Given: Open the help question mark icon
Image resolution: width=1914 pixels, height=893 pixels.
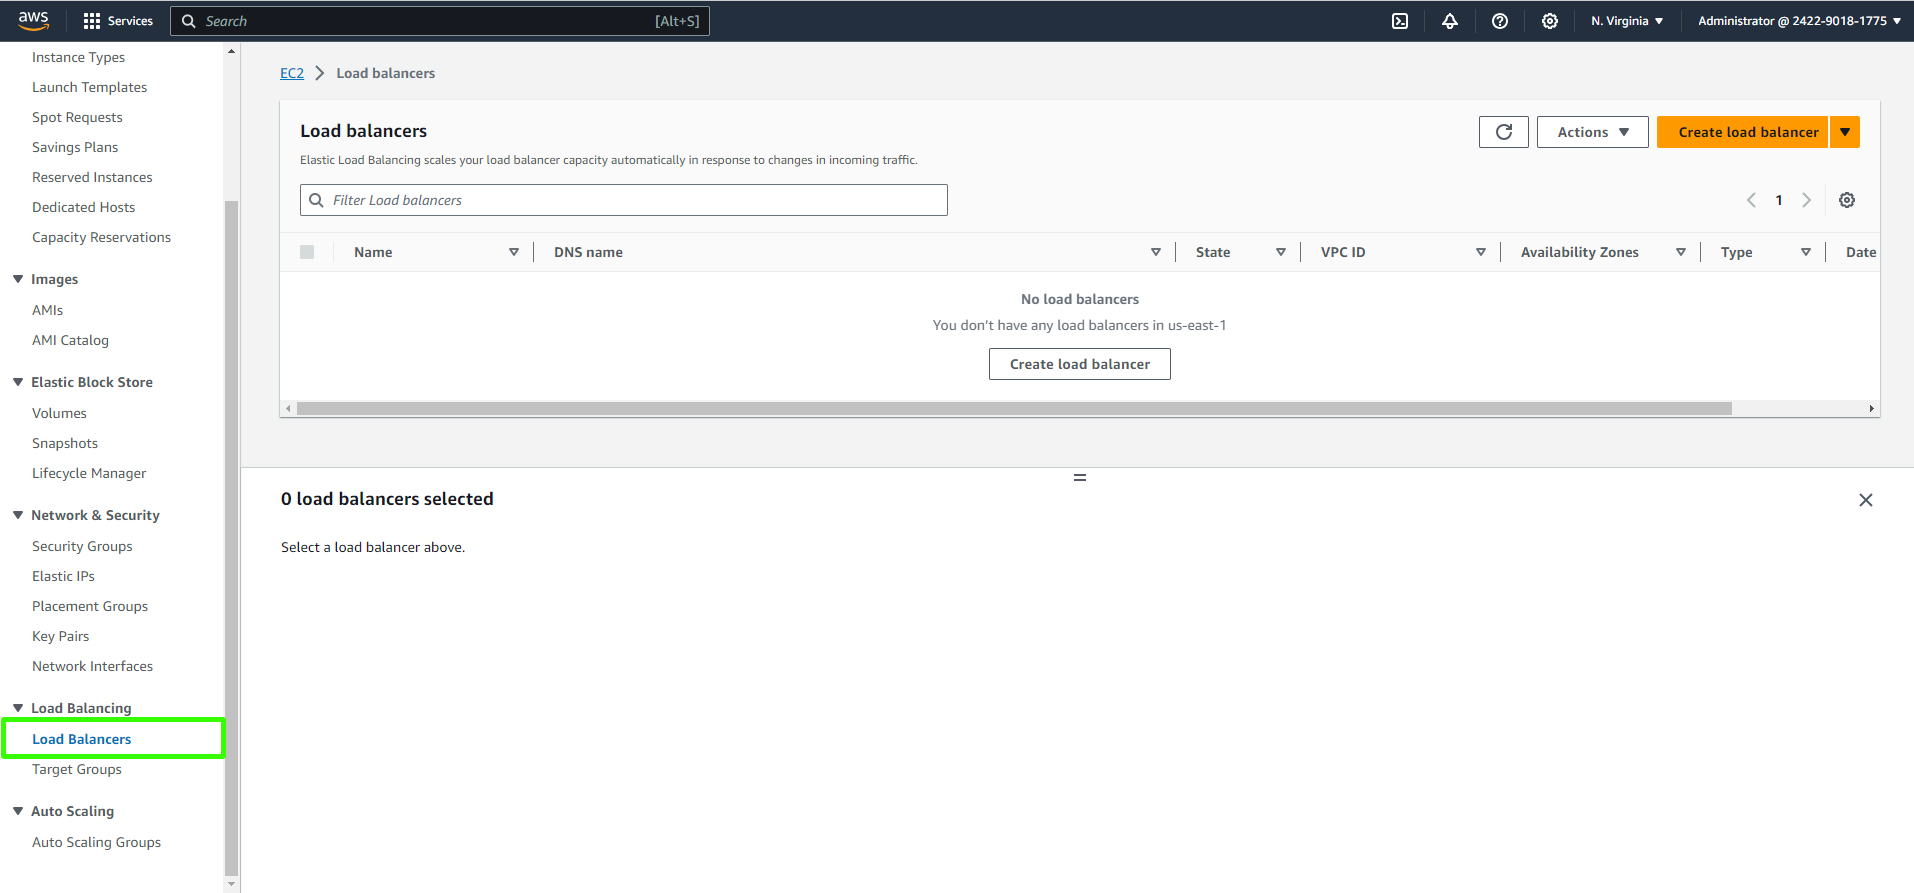Looking at the screenshot, I should tap(1500, 21).
